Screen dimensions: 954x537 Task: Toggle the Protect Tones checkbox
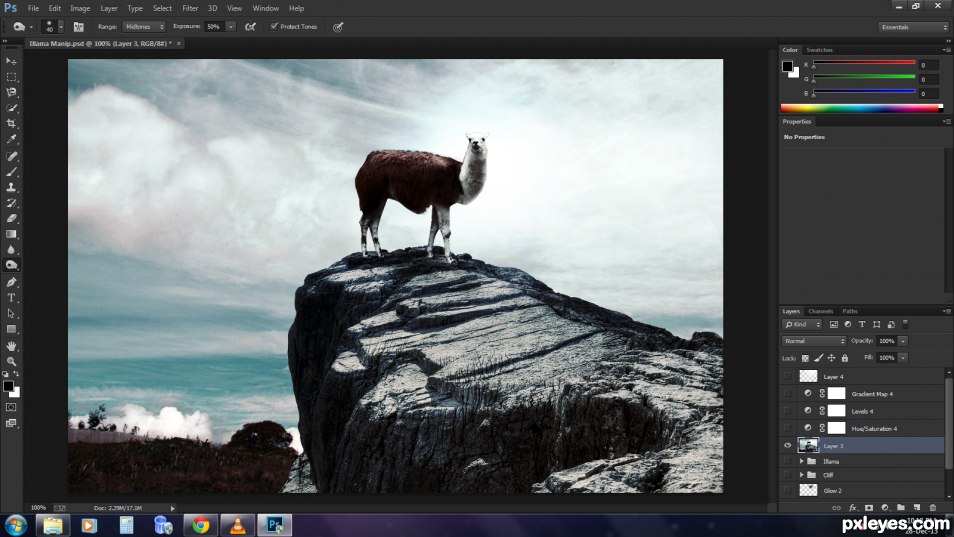pos(274,26)
